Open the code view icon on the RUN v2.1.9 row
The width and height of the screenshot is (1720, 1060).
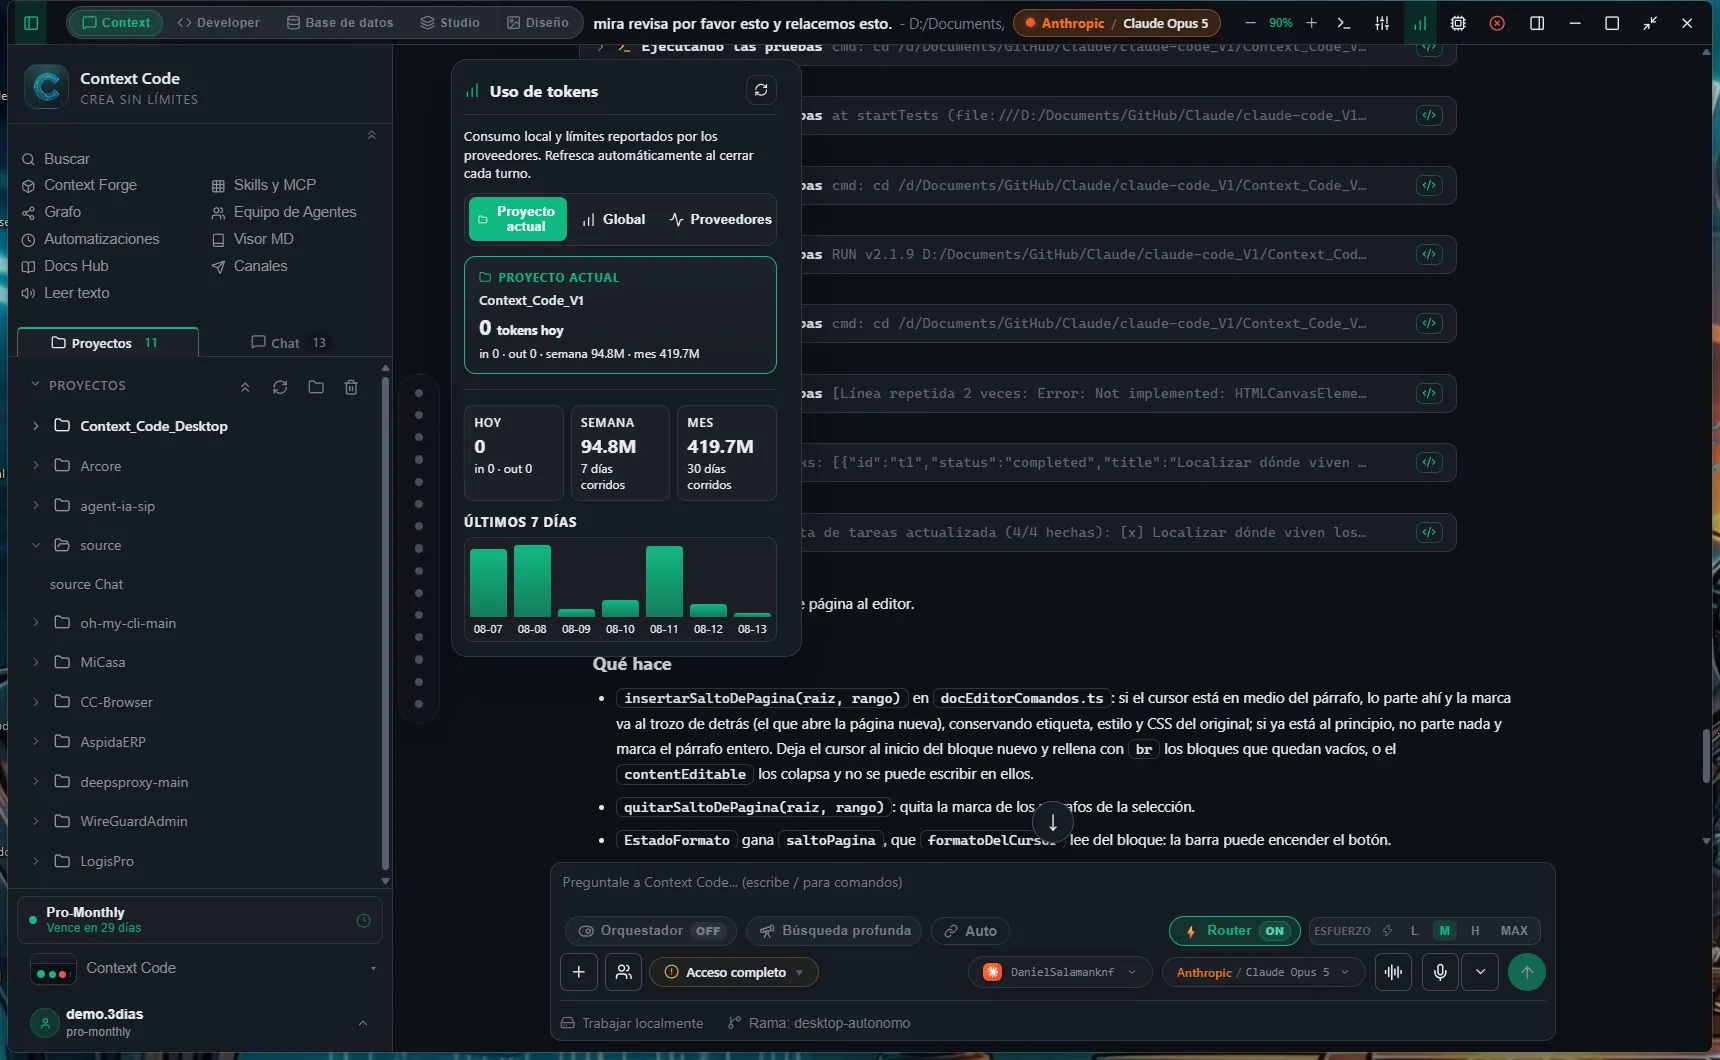(x=1429, y=254)
